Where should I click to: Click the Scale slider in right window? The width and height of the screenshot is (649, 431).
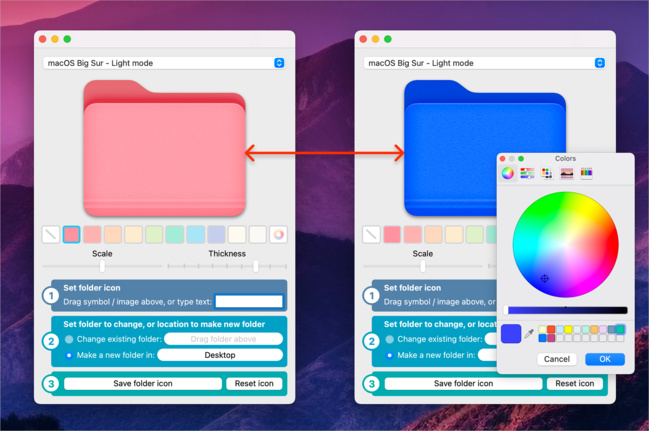(423, 266)
